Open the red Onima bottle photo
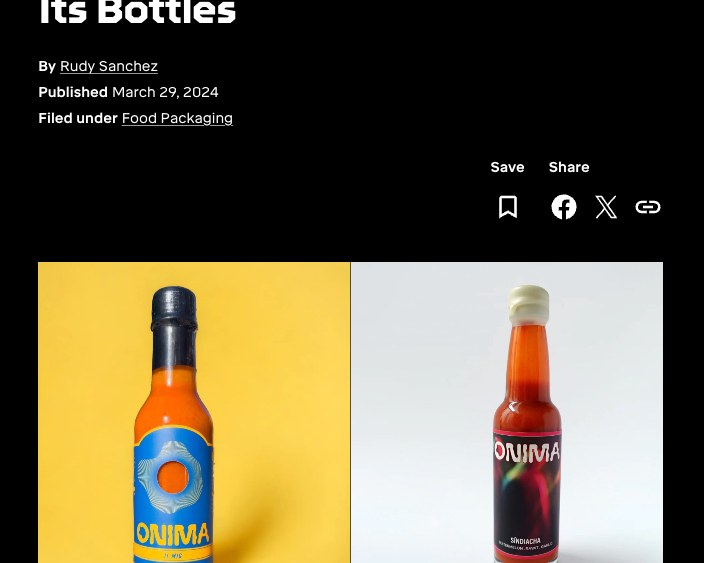The width and height of the screenshot is (704, 563). click(600, 400)
